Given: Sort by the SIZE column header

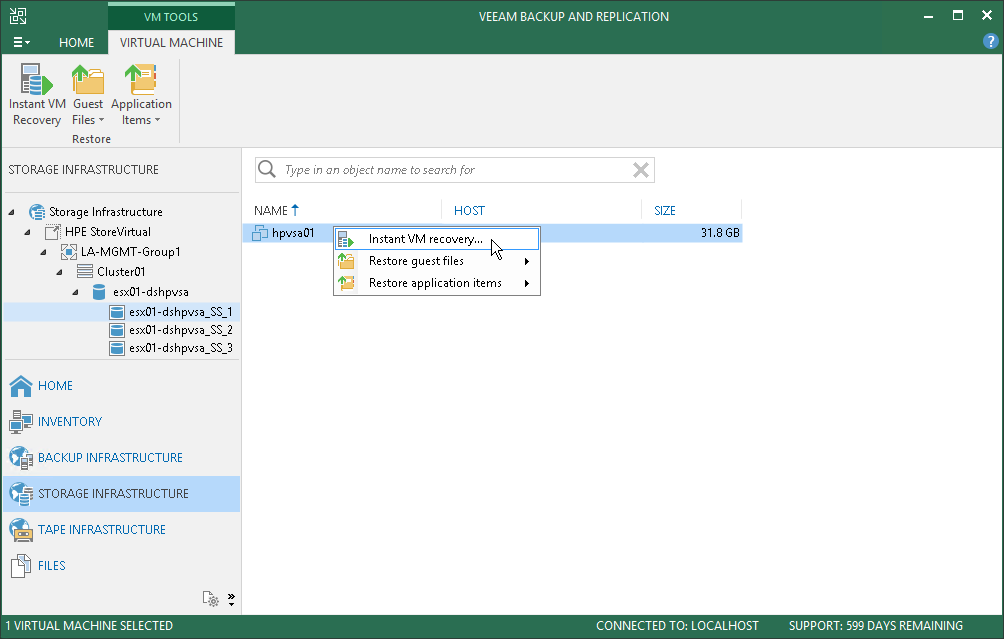Looking at the screenshot, I should coord(665,211).
